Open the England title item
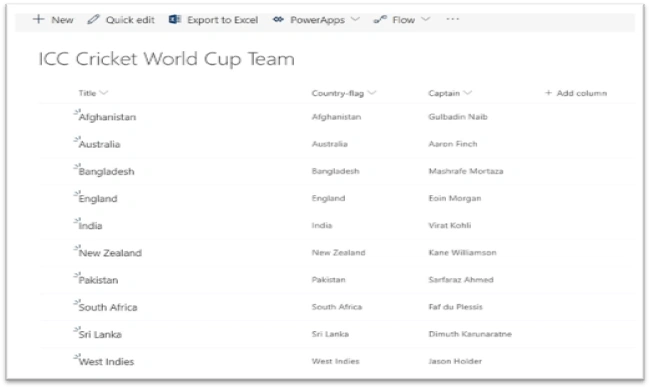The height and width of the screenshot is (389, 651). 98,198
